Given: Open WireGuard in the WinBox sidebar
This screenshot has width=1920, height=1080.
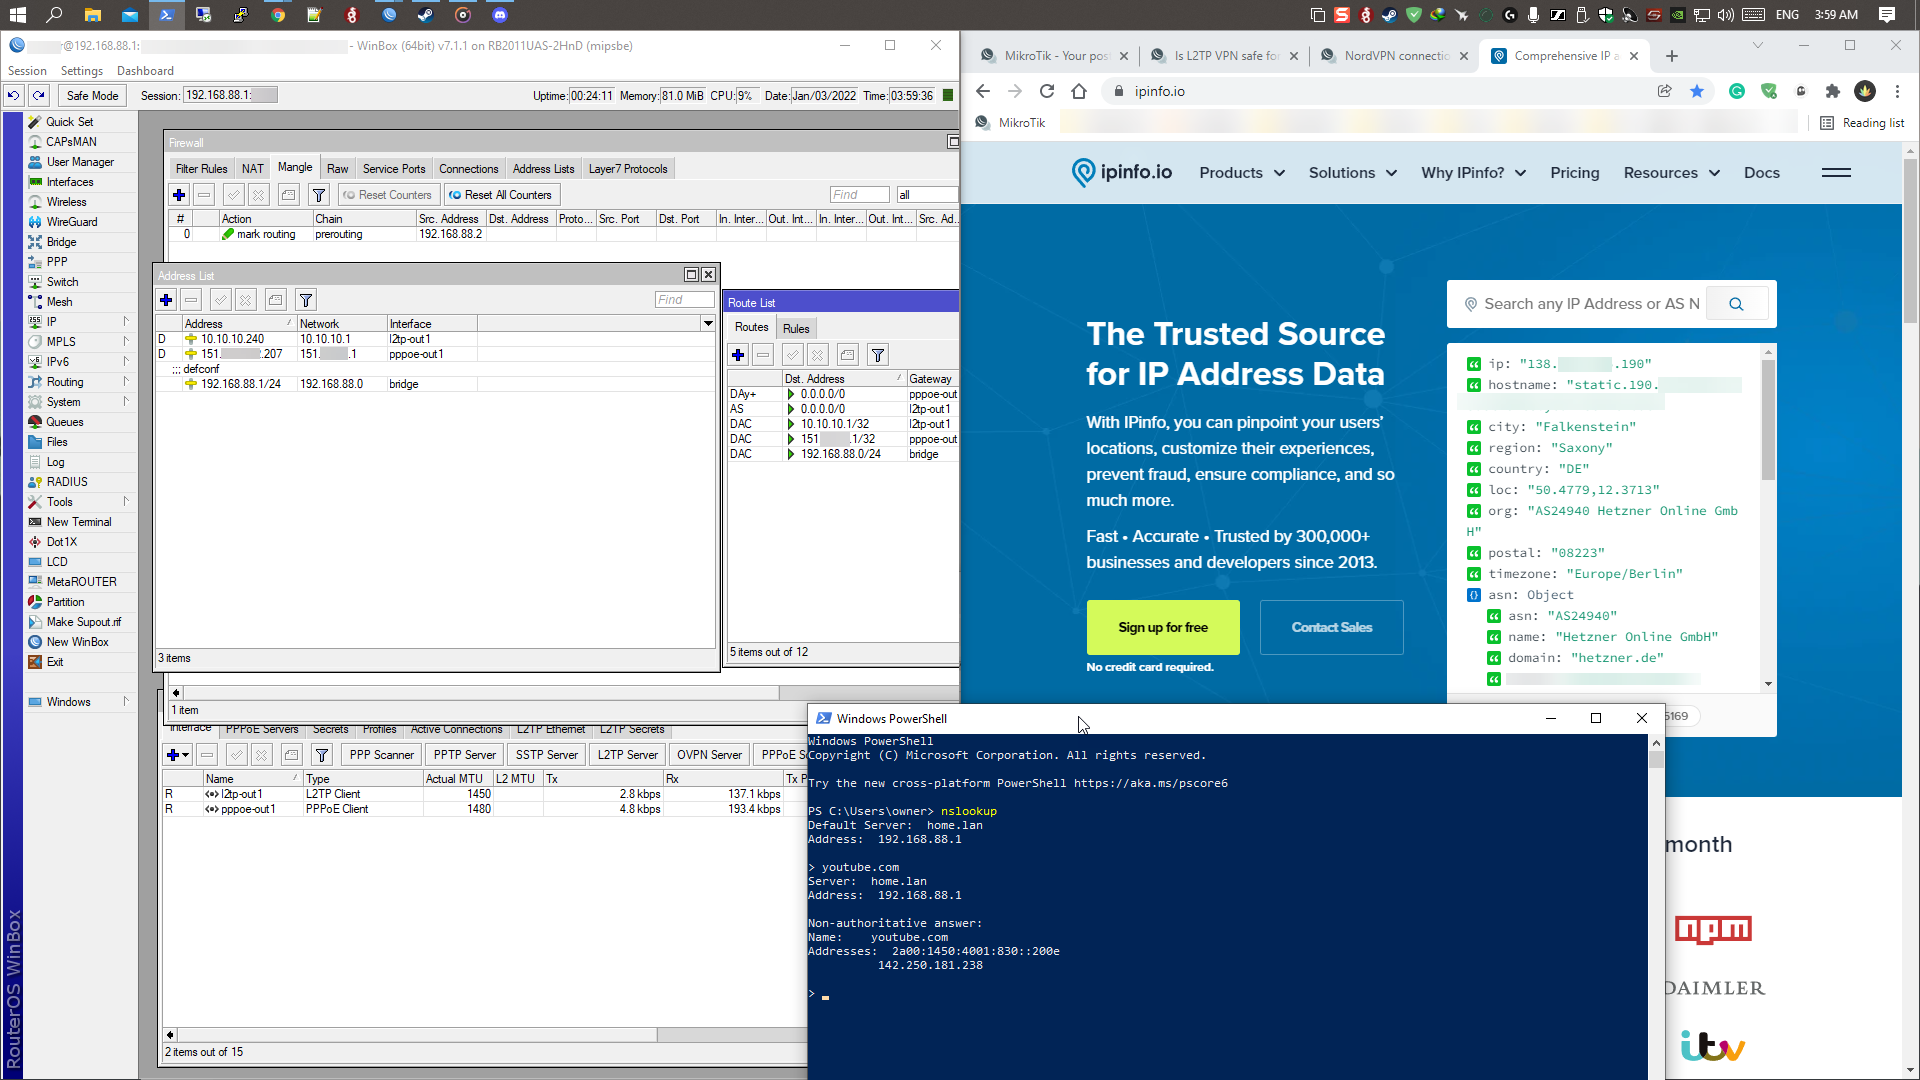Looking at the screenshot, I should point(72,222).
